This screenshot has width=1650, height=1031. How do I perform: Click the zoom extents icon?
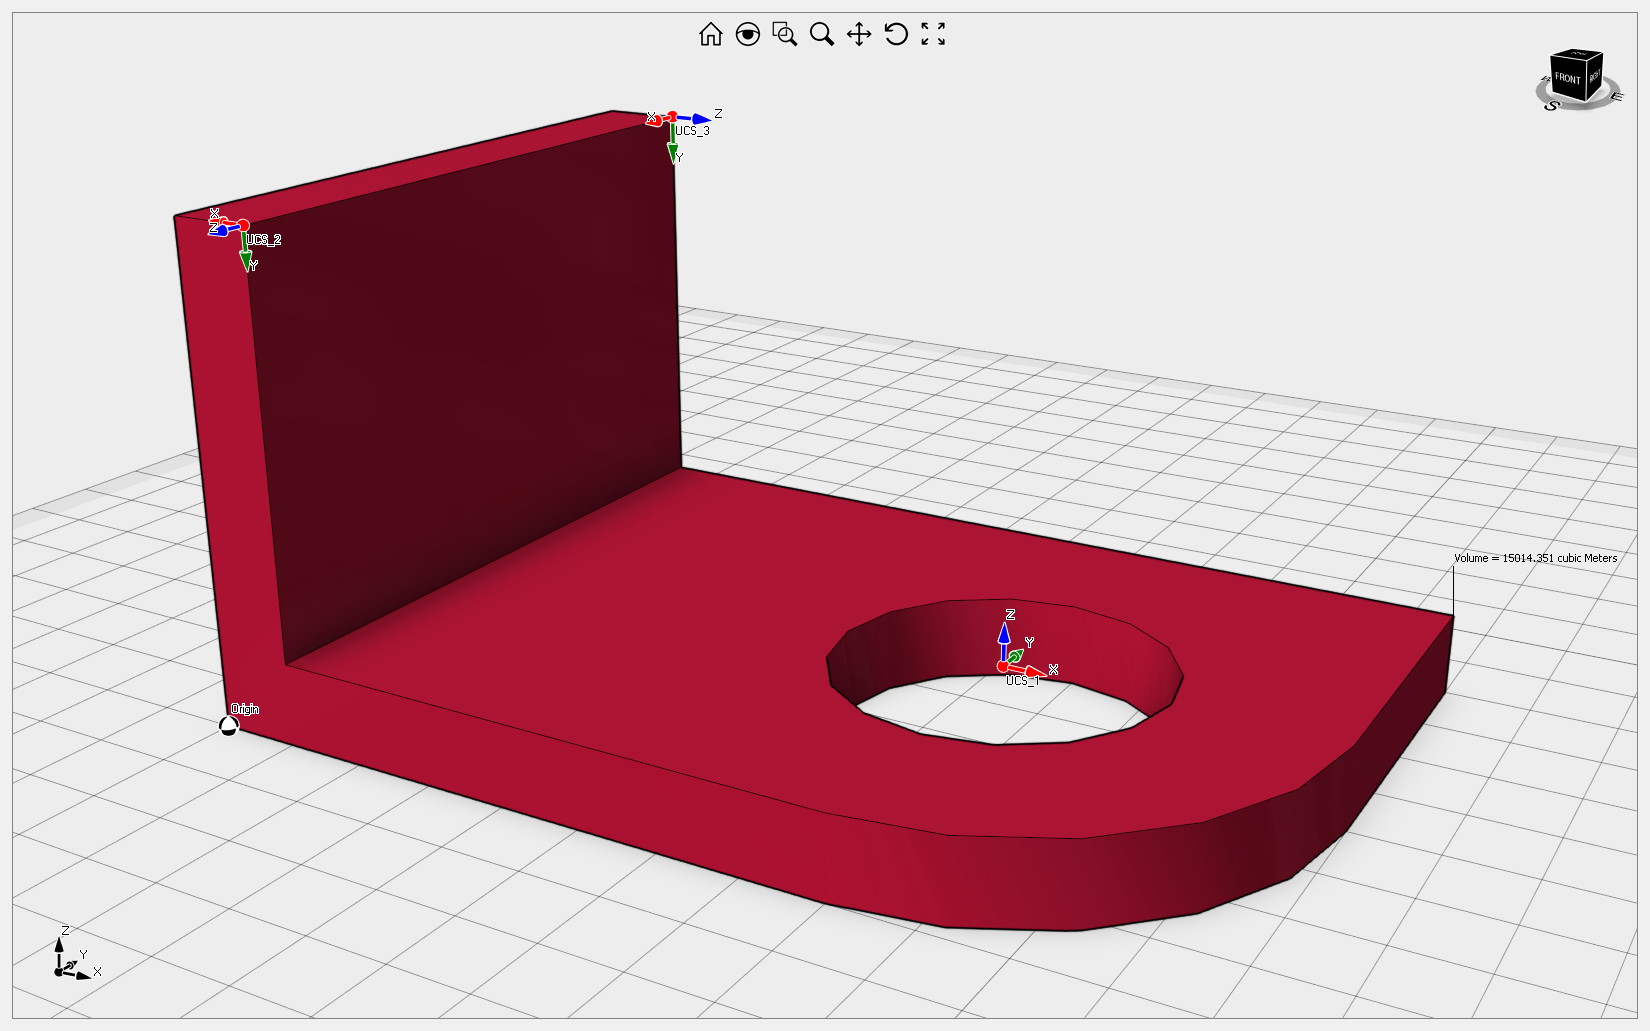point(933,35)
